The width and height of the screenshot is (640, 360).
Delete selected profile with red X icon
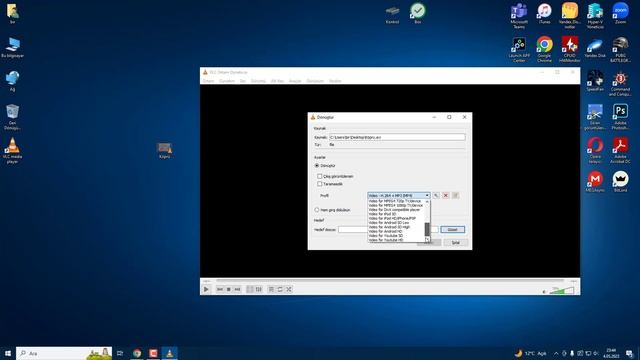pyautogui.click(x=446, y=196)
